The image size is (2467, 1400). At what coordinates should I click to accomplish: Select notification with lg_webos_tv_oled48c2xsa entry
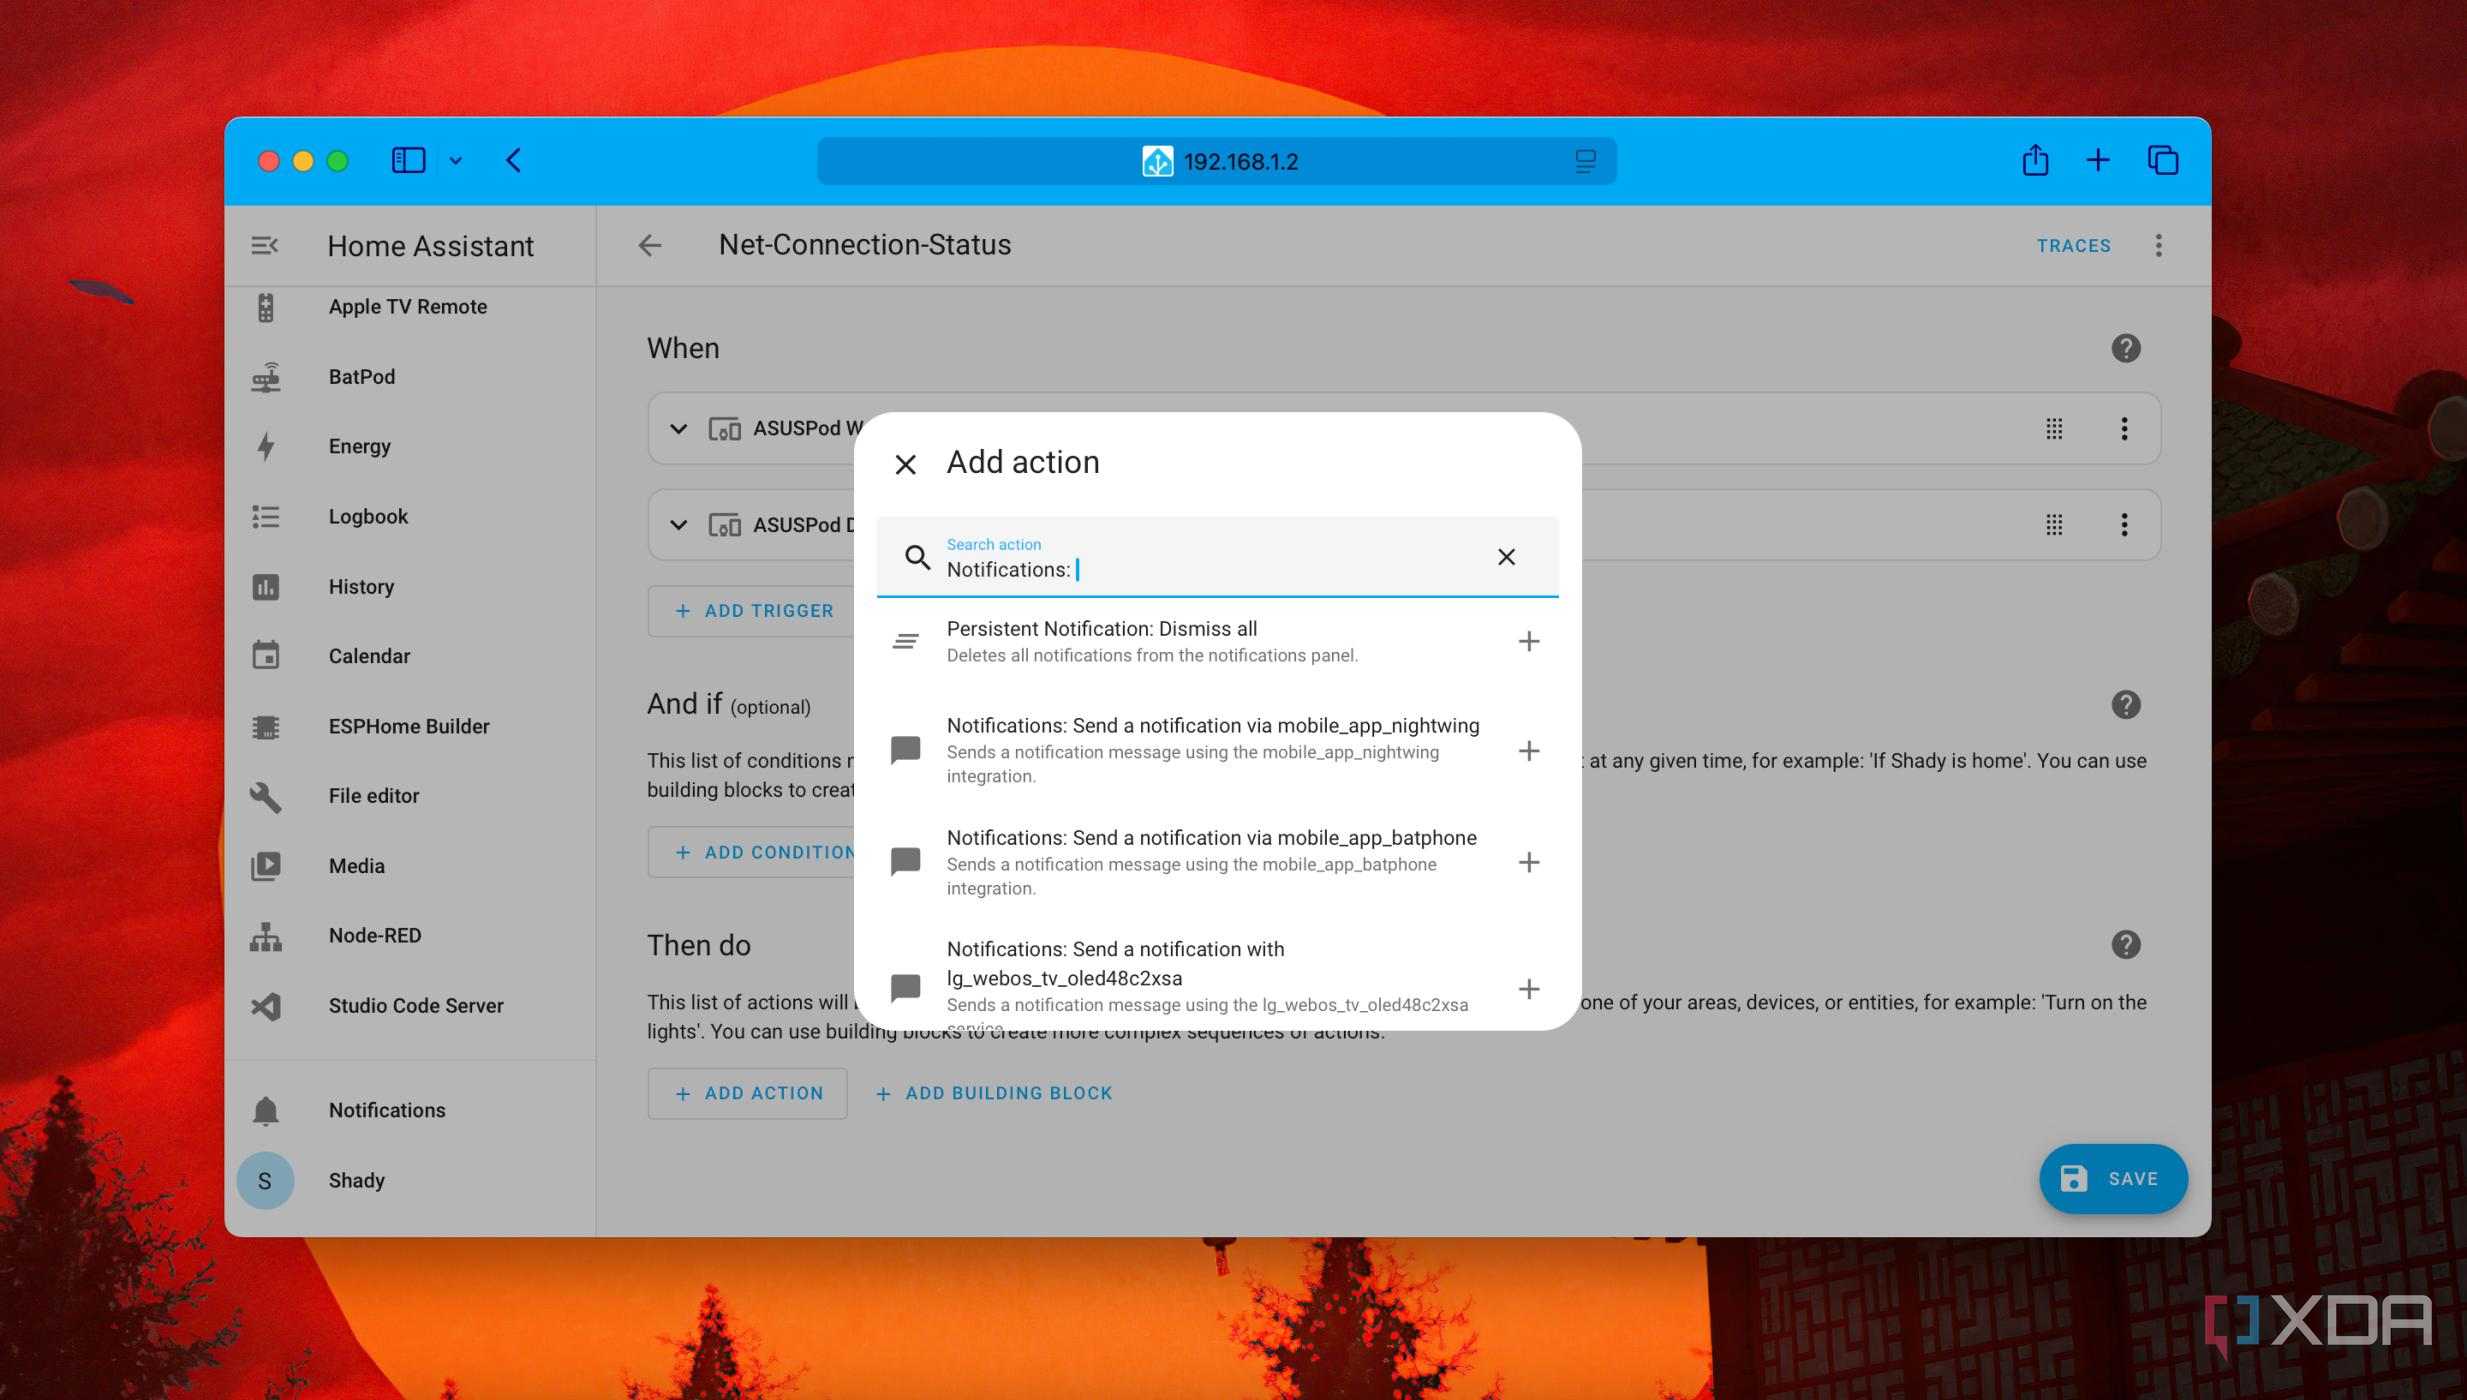tap(1217, 983)
